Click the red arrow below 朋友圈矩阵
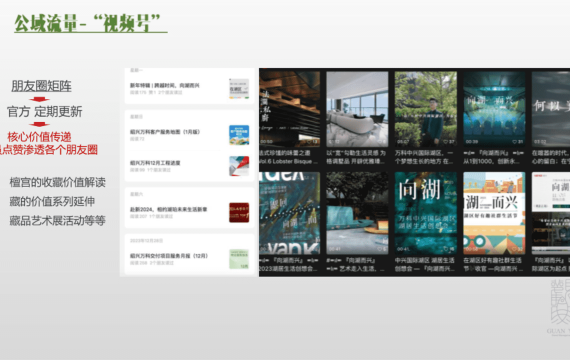The width and height of the screenshot is (570, 360). point(39,99)
